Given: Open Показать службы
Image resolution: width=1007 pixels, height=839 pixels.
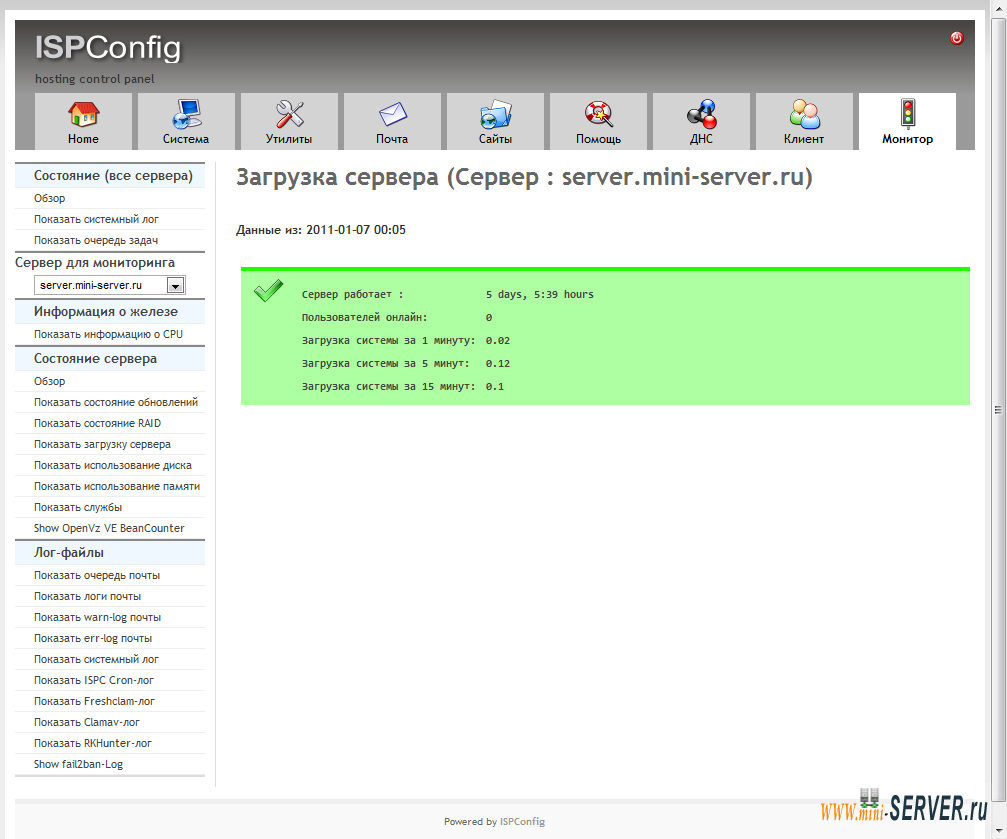Looking at the screenshot, I should coord(78,508).
